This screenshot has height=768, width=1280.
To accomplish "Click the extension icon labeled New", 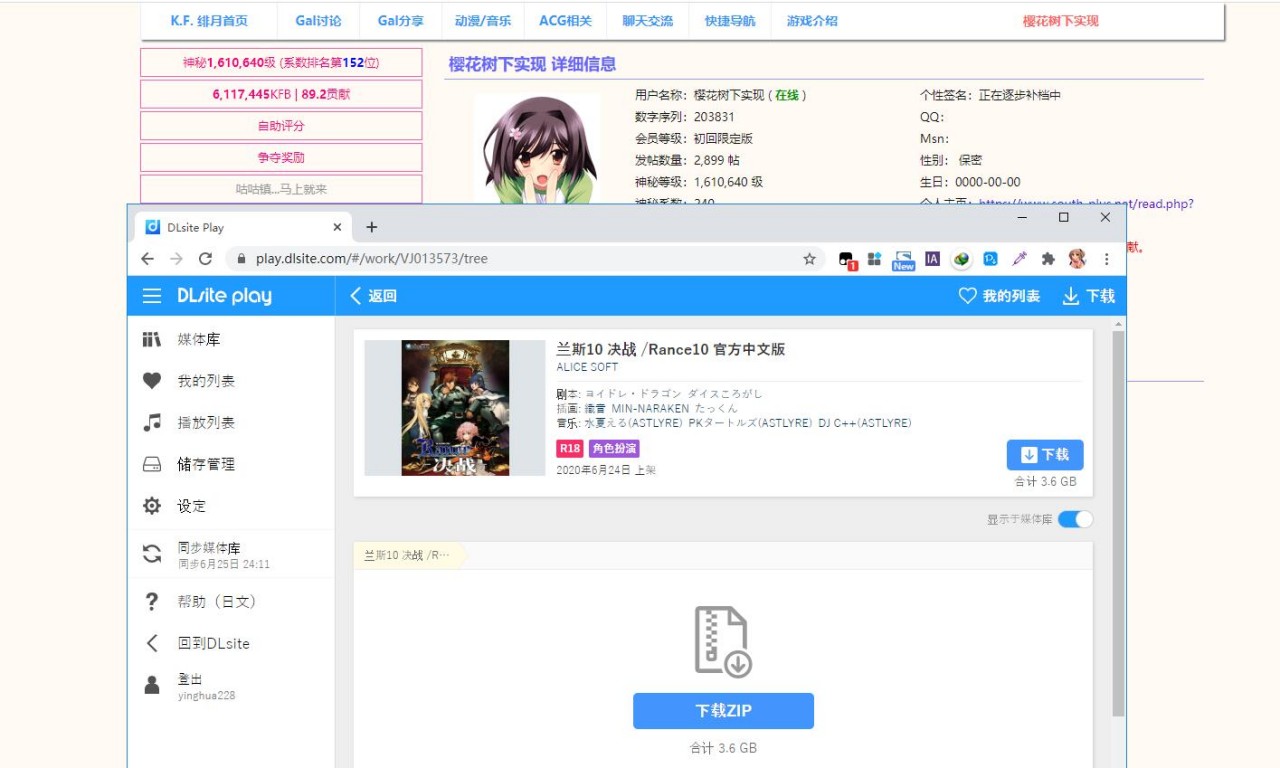I will 904,260.
